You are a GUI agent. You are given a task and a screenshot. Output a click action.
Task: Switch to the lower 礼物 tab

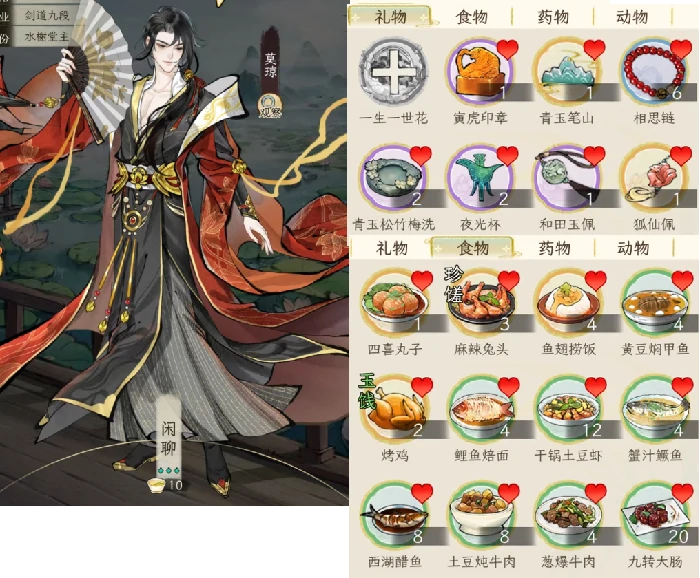coord(392,248)
